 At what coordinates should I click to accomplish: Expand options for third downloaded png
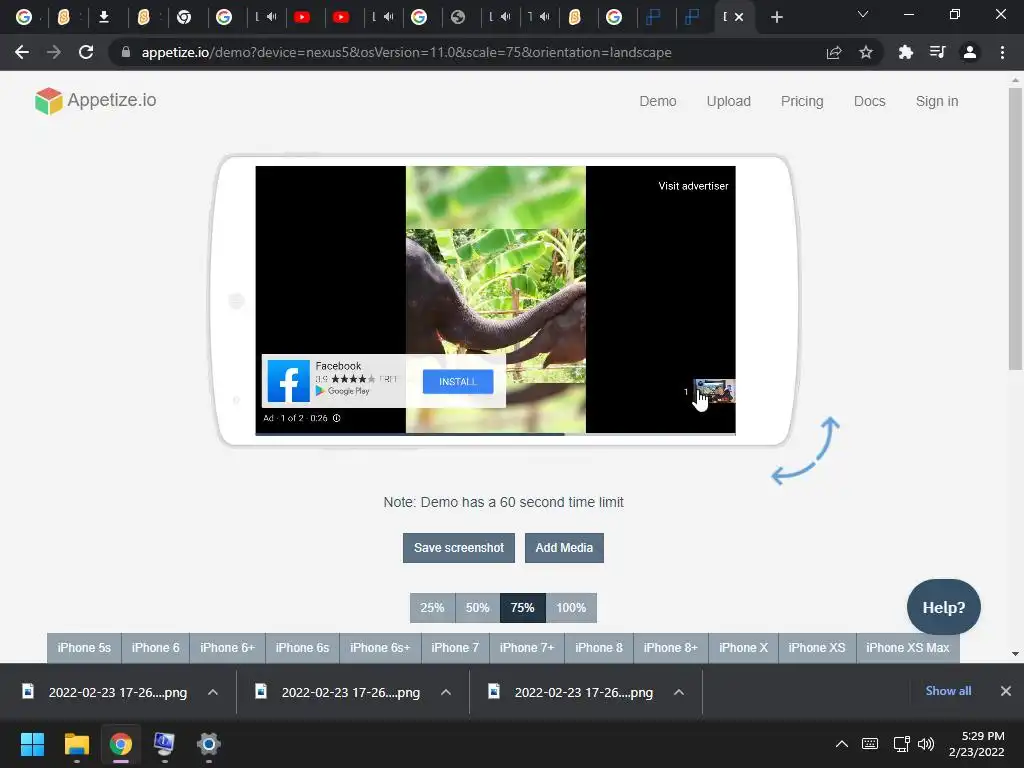pyautogui.click(x=679, y=692)
